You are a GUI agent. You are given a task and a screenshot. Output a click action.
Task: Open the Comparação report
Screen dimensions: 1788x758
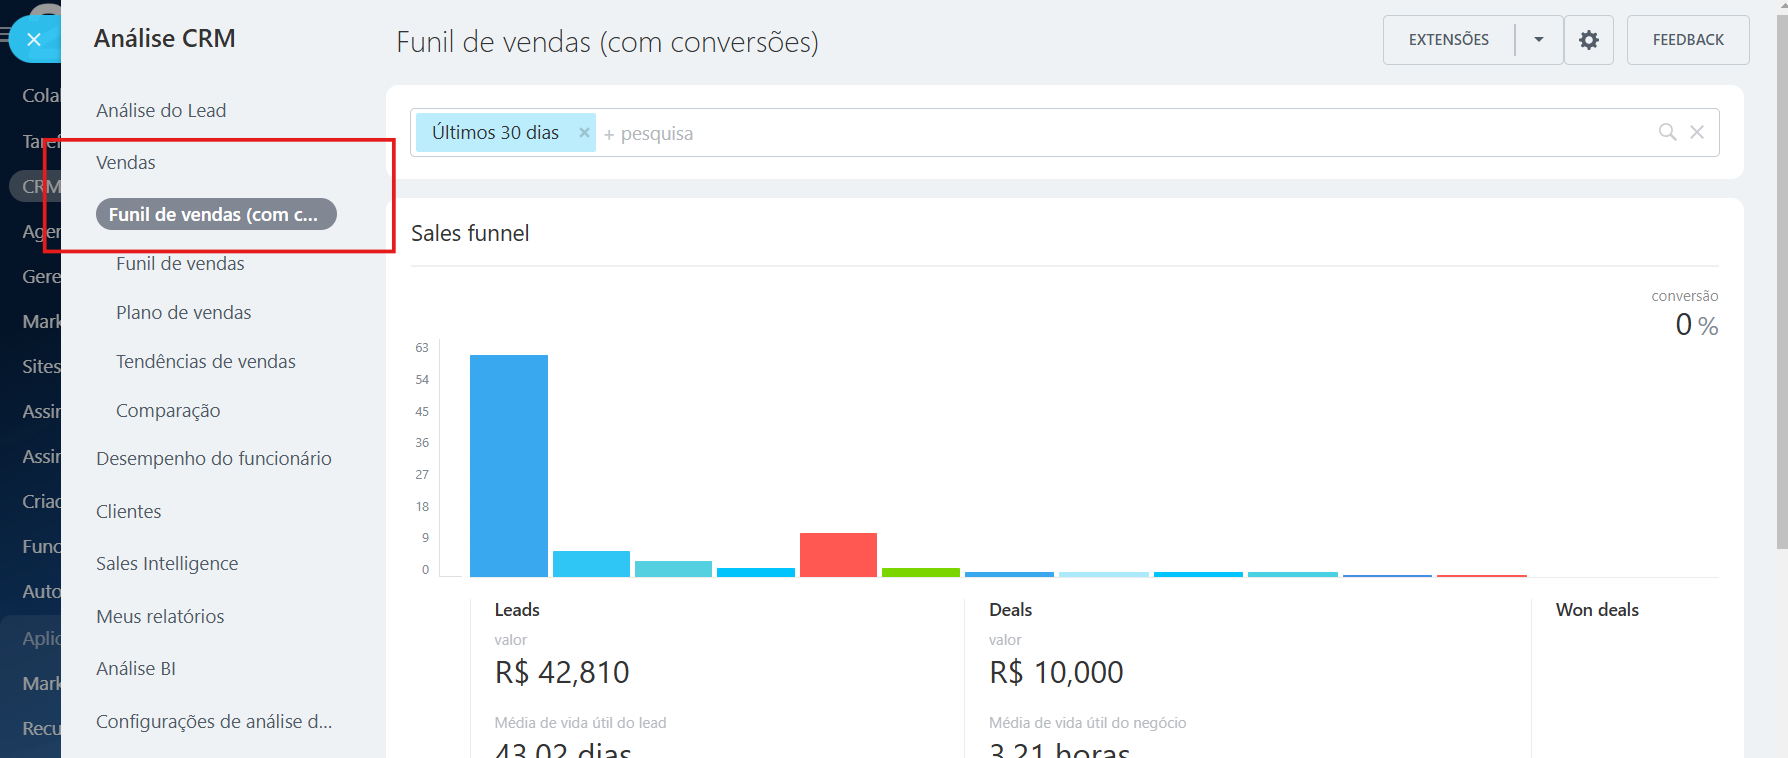[x=168, y=411]
